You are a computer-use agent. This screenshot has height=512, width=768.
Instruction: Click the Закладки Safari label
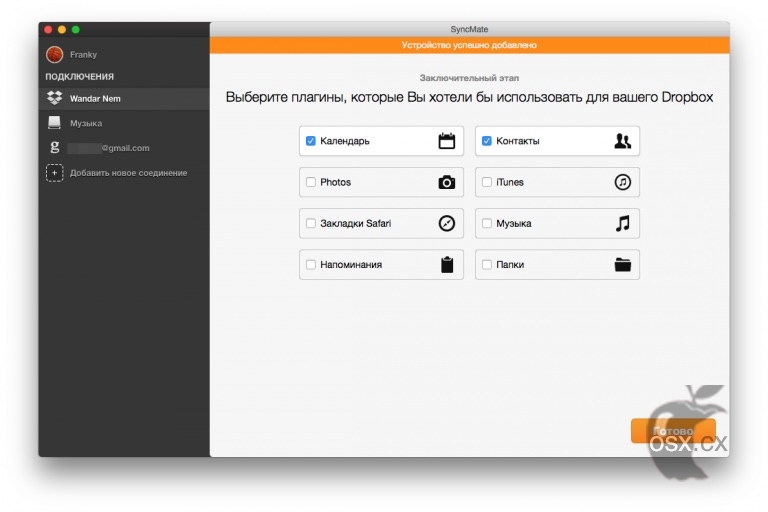tap(356, 223)
